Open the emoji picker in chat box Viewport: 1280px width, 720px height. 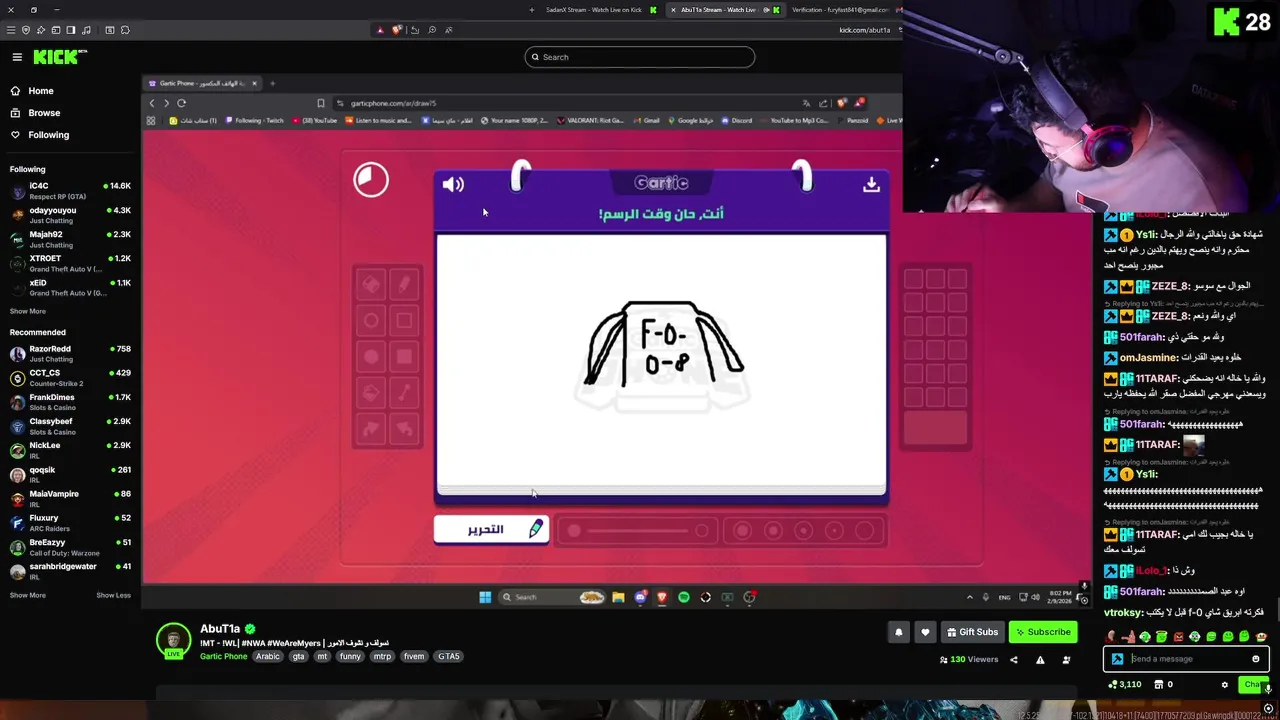[1256, 659]
